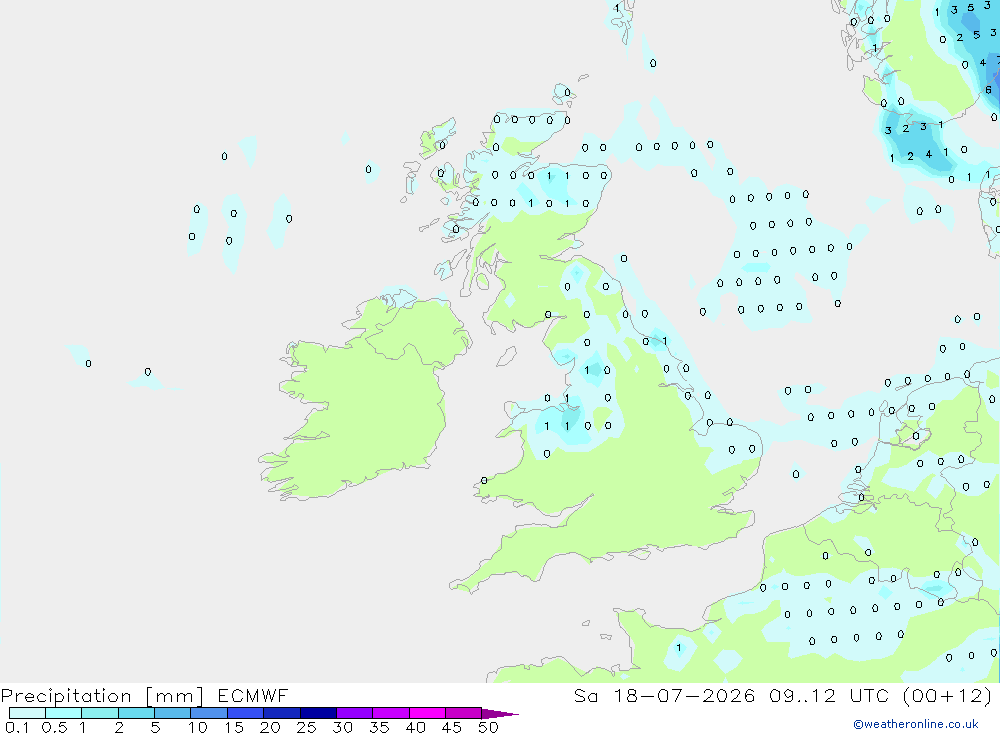
Task: Pick the 5–10 mm legend color swatch
Action: [172, 713]
